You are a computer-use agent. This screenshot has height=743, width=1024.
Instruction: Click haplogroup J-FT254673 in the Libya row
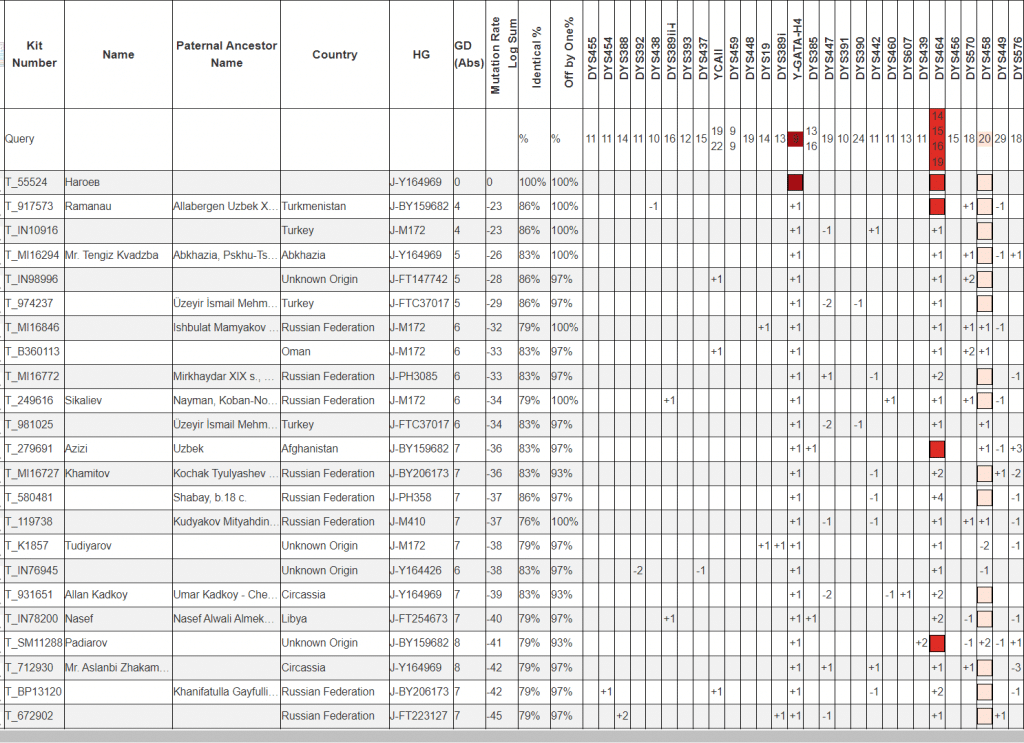420,619
